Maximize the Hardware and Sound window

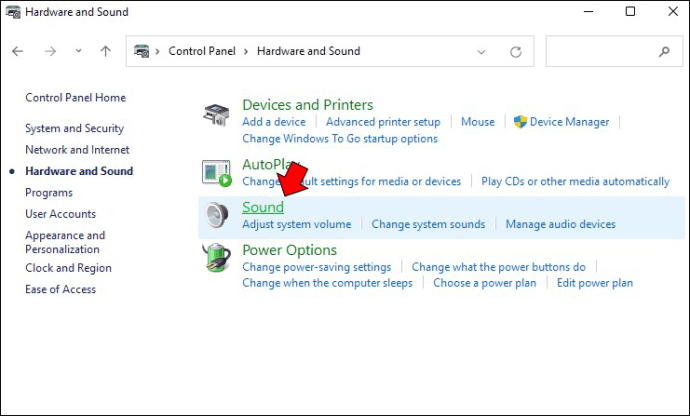[630, 11]
